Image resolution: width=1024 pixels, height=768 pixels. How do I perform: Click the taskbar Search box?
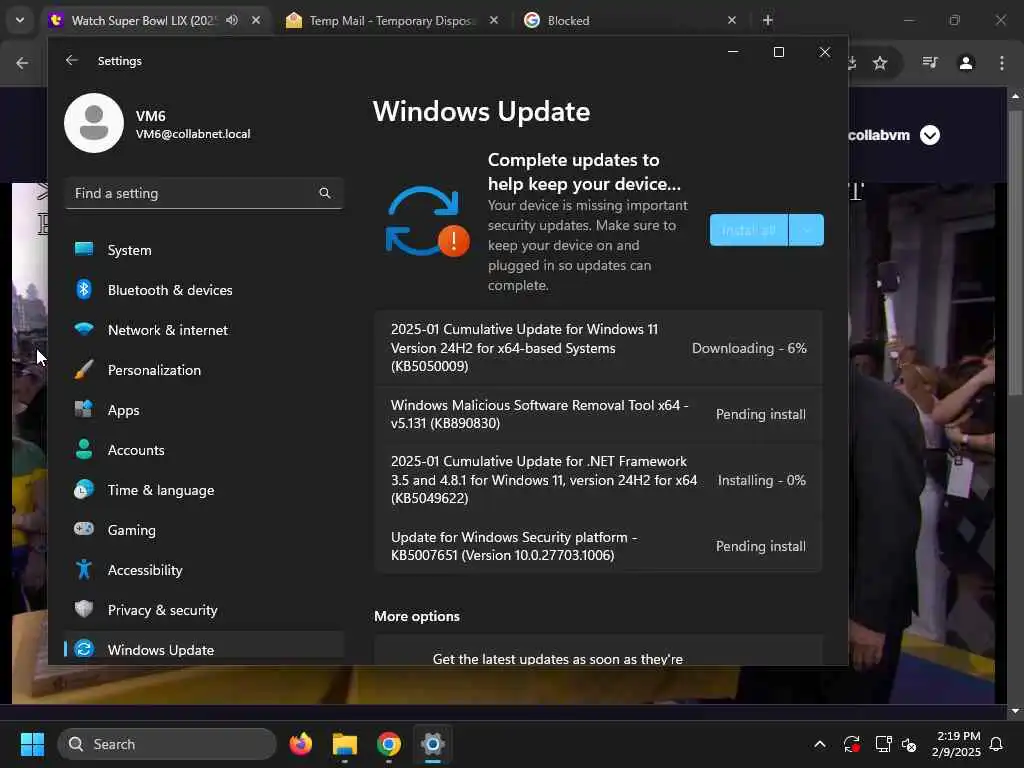pyautogui.click(x=167, y=744)
